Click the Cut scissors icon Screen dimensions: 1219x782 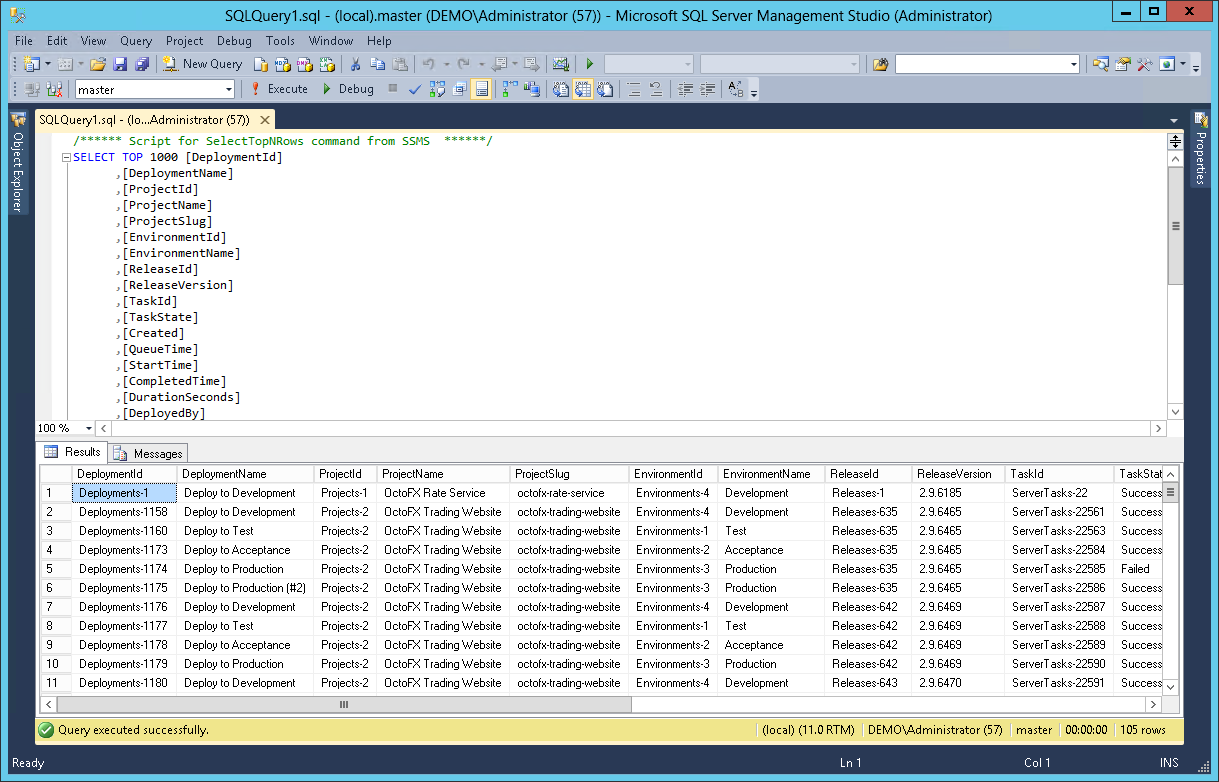click(355, 64)
